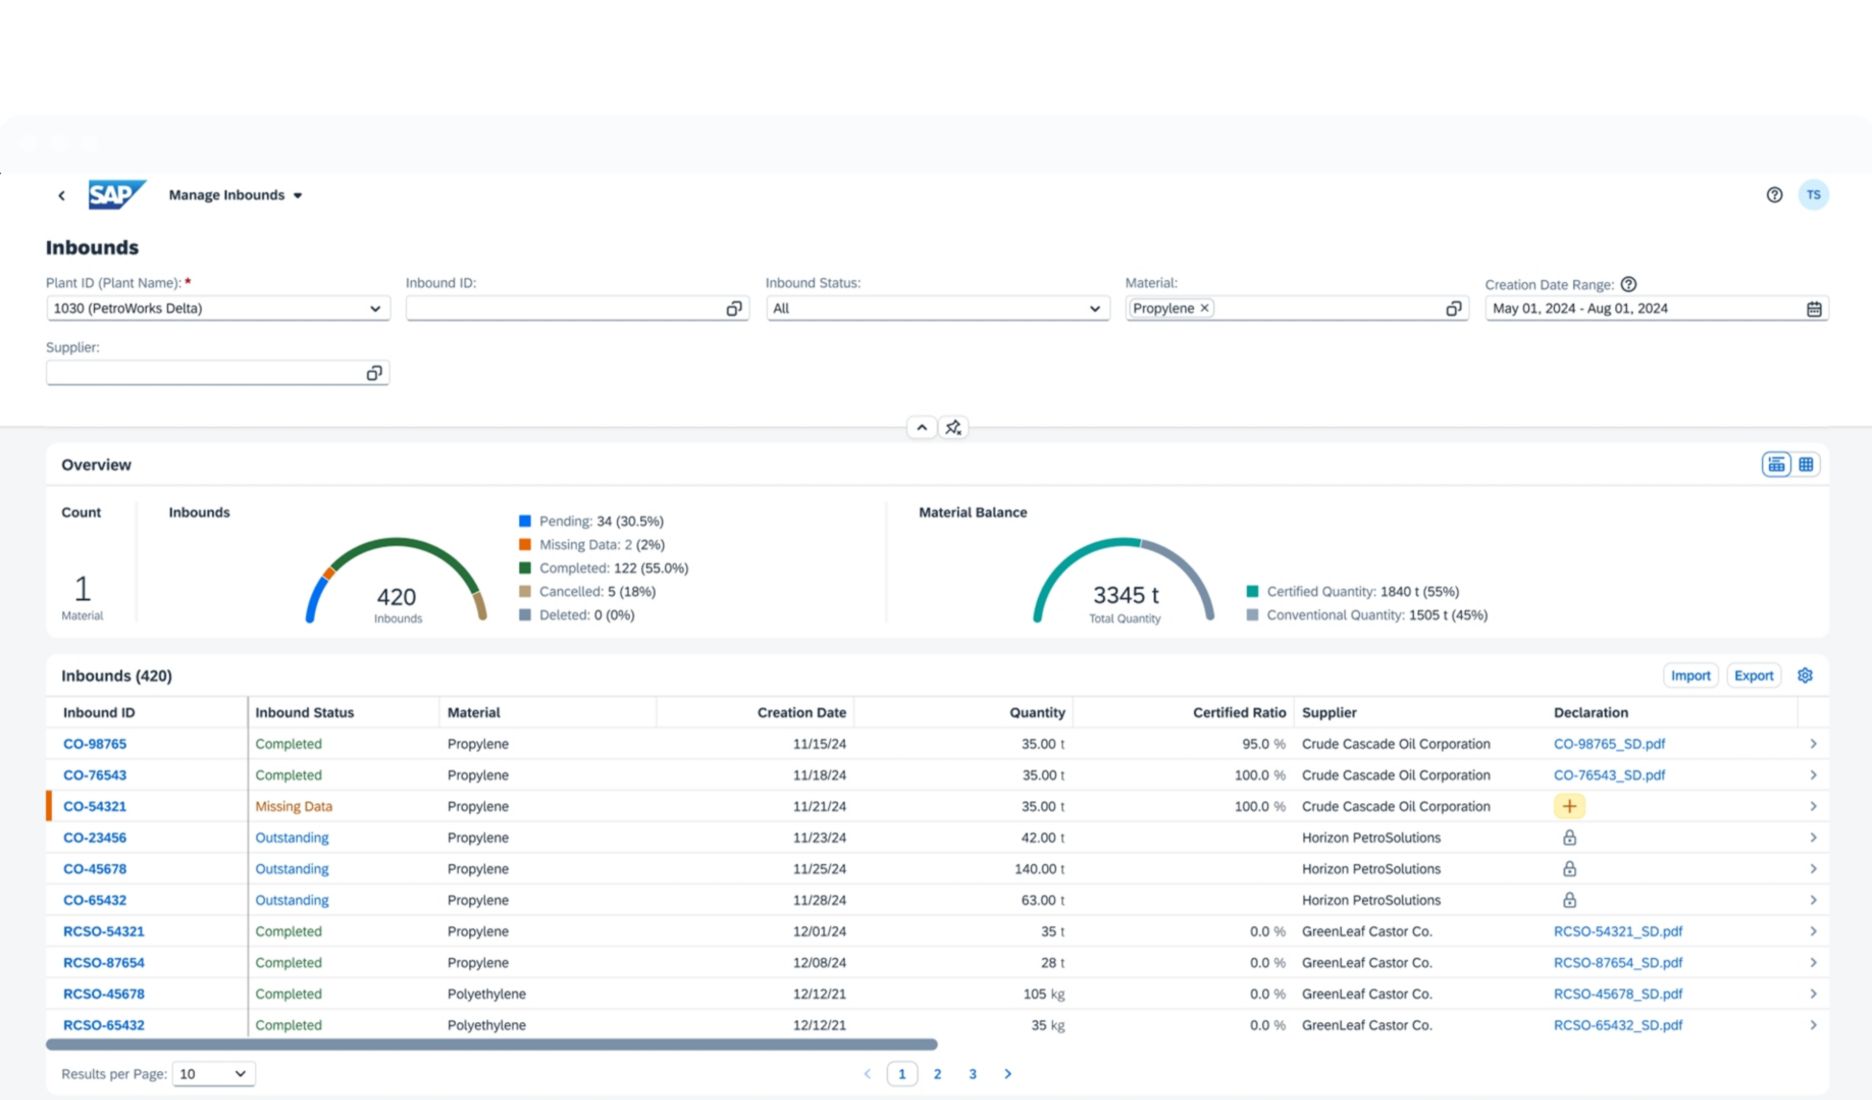
Task: Go to page 2 of results
Action: [937, 1074]
